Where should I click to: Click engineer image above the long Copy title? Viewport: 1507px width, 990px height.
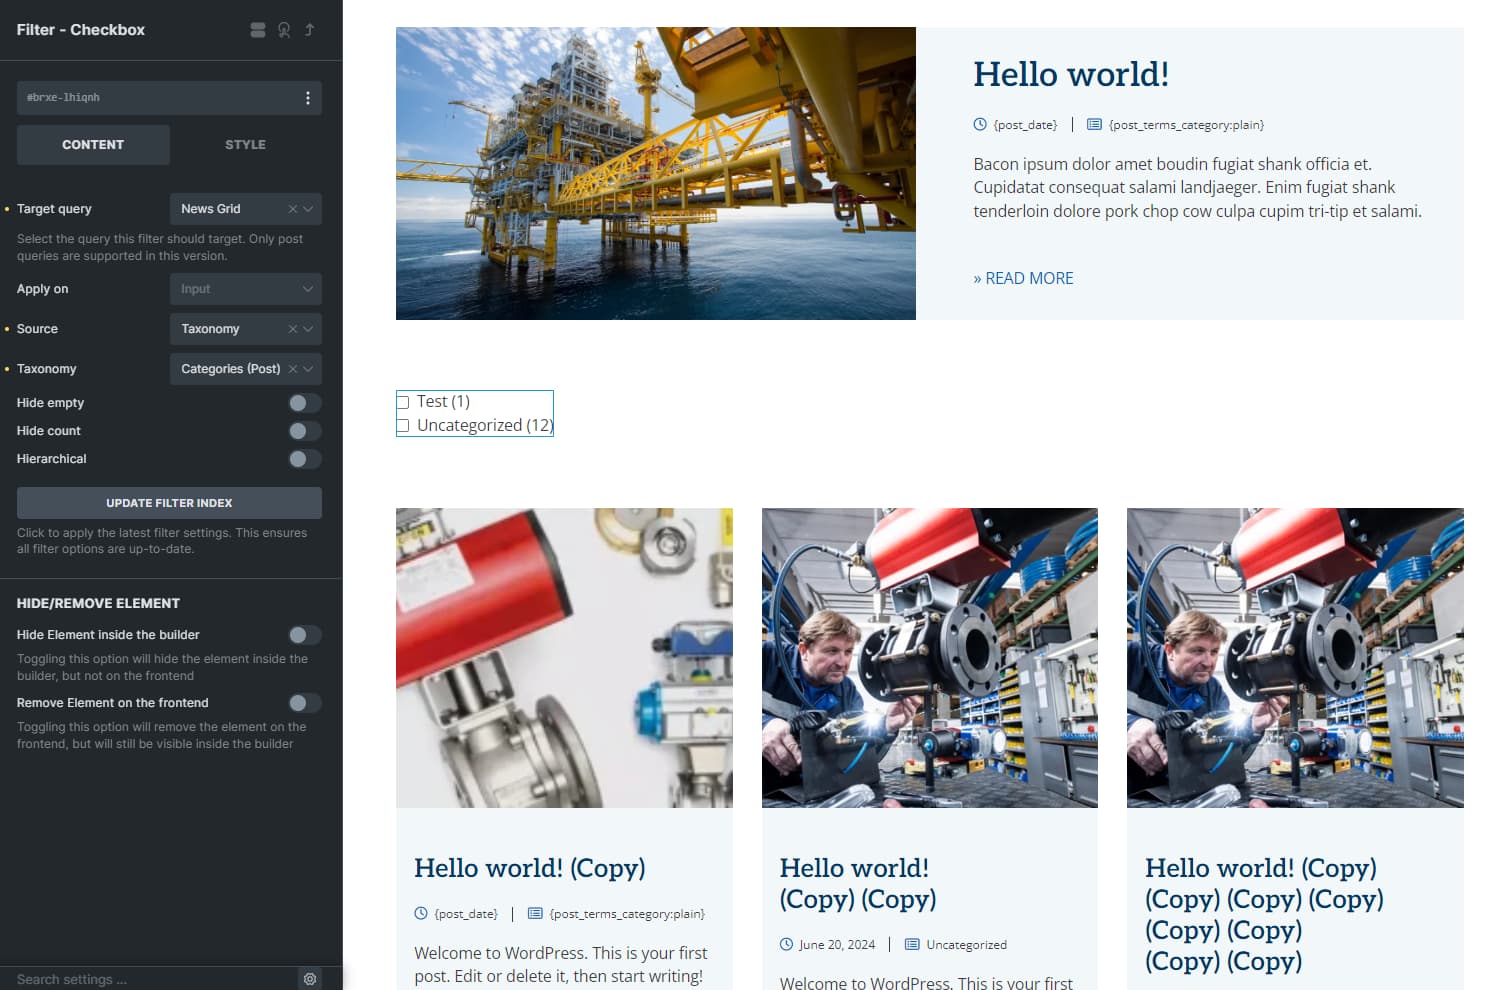point(1295,658)
